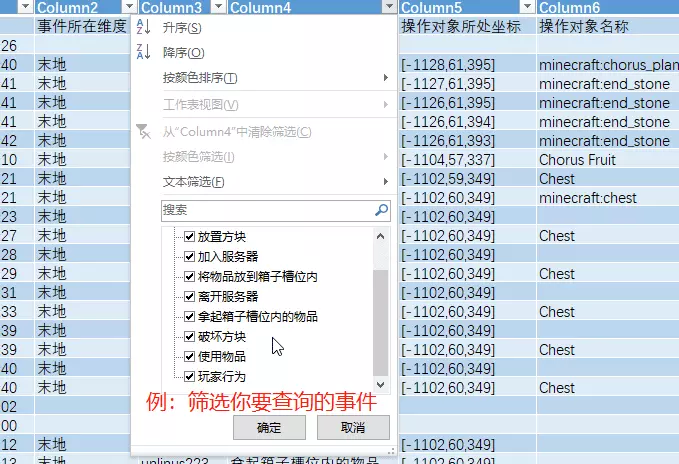Uncheck 将物品放到箱子槽位内 filter option
This screenshot has width=679, height=464.
189,276
